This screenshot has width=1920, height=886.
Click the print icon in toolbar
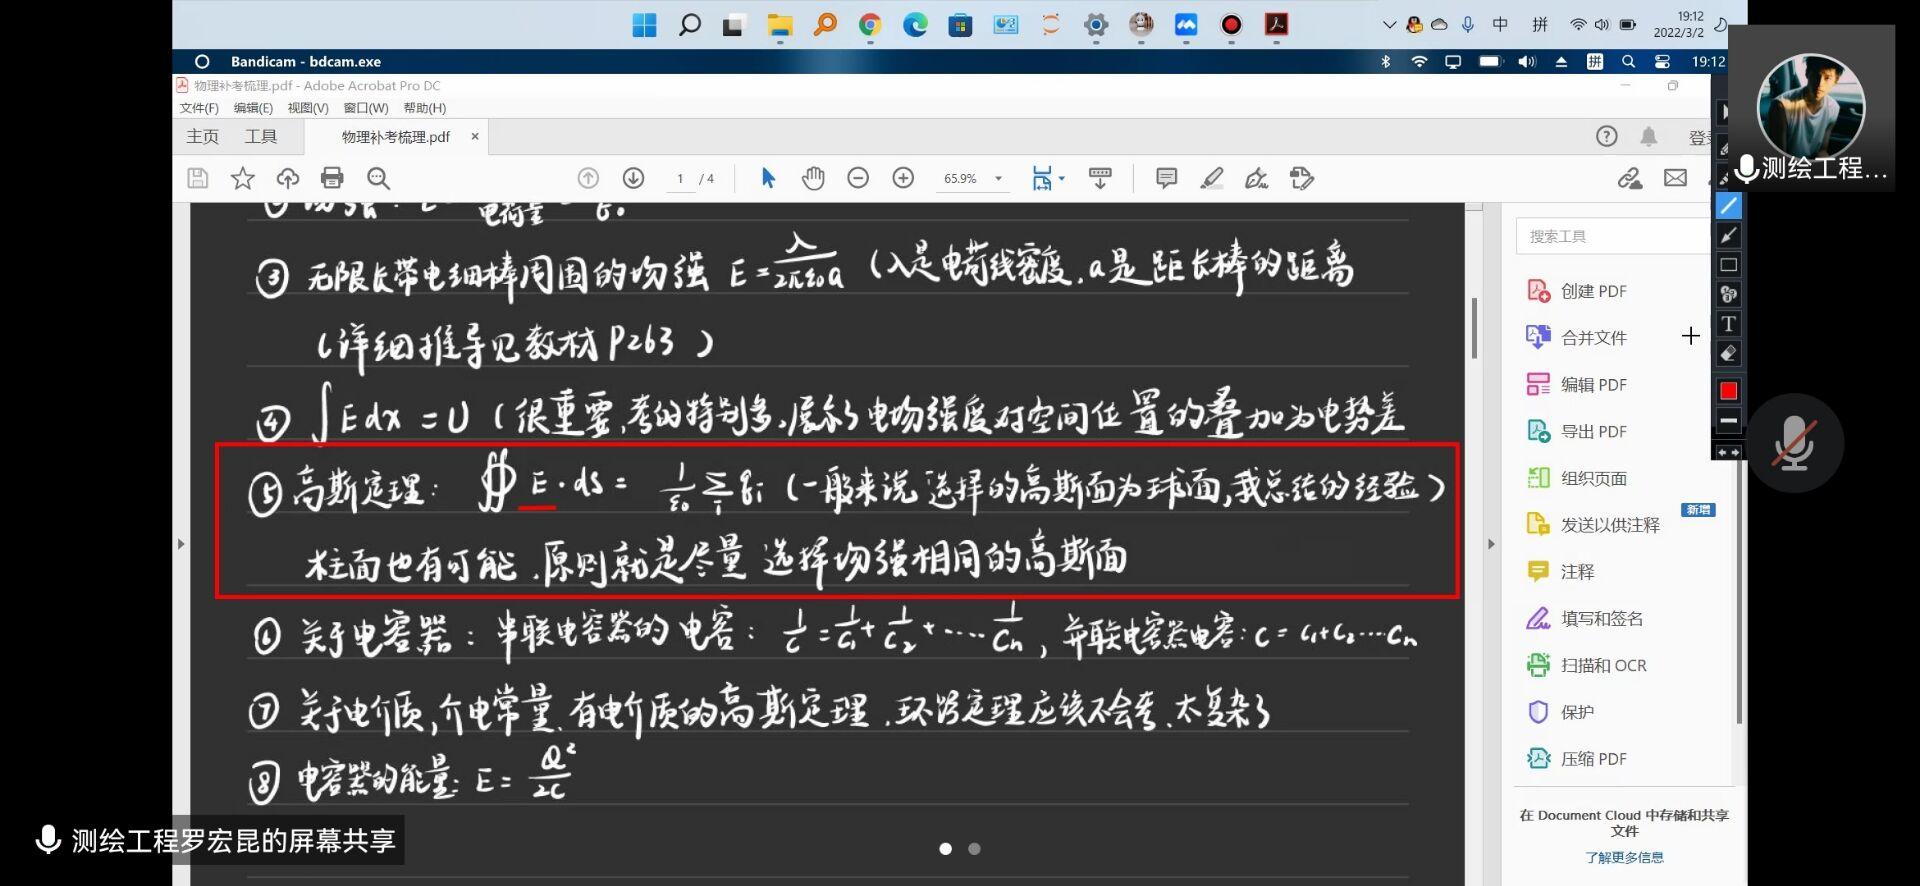pos(332,178)
